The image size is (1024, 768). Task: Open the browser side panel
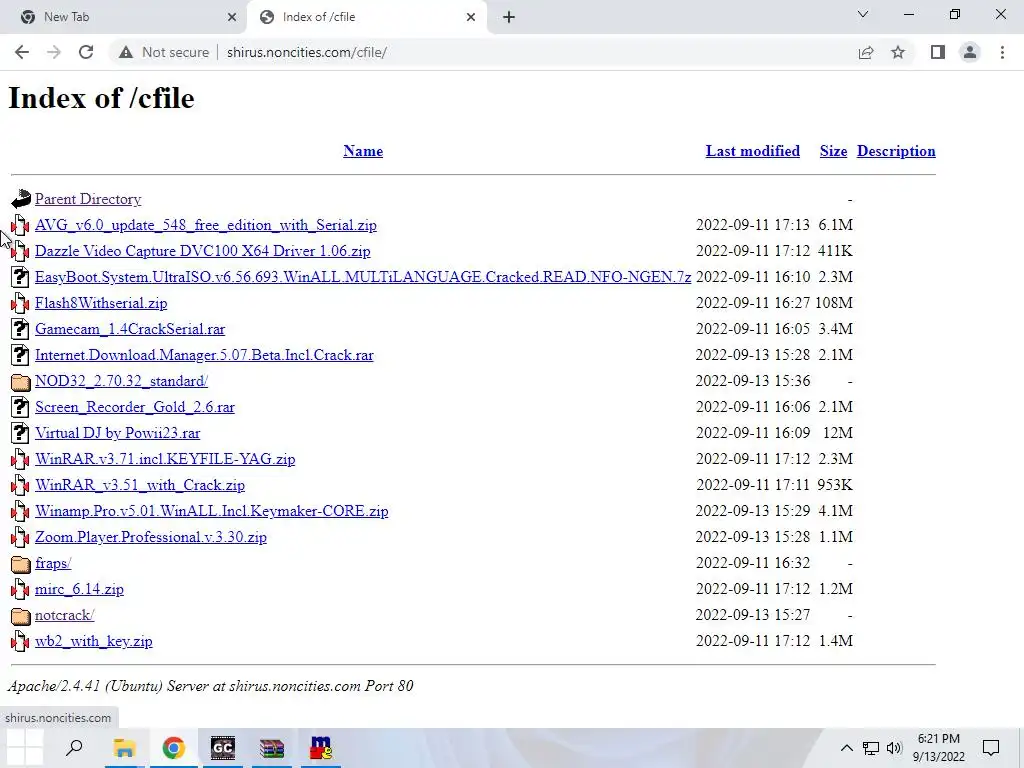(x=938, y=52)
